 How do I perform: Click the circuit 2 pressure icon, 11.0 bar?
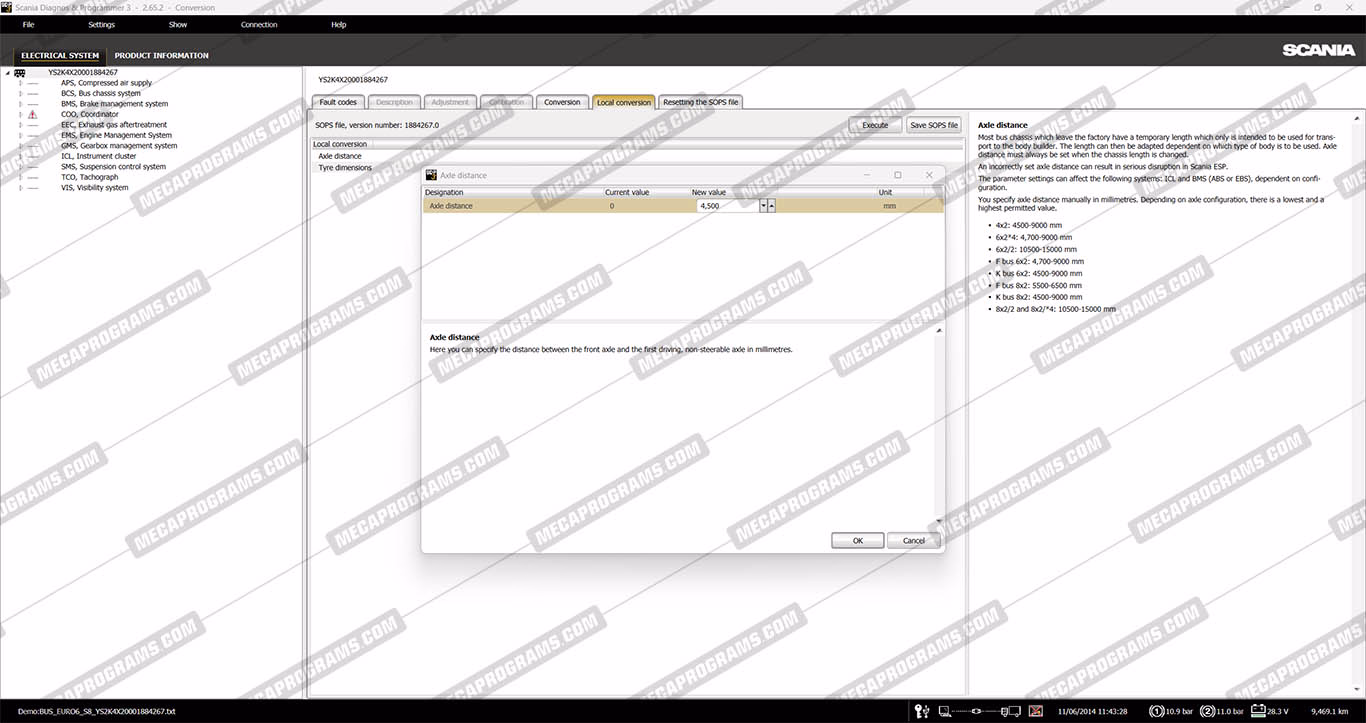[x=1209, y=711]
